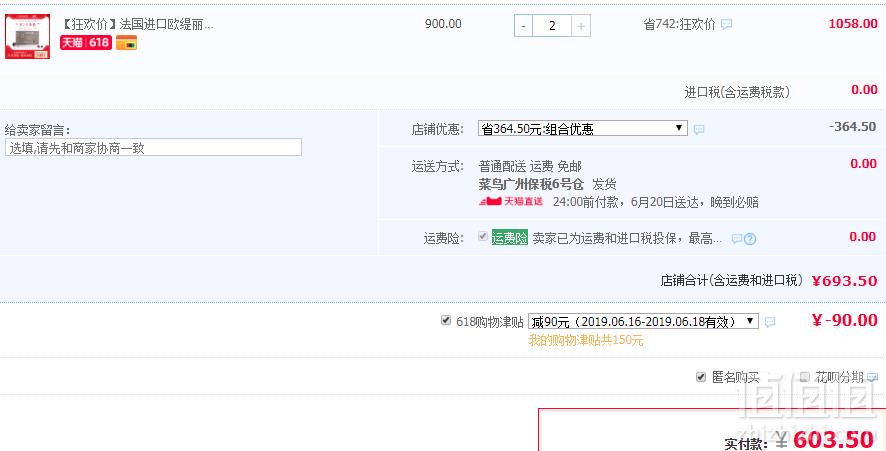Click the 实付款 total 603.50
The height and width of the screenshot is (451, 886).
point(833,439)
